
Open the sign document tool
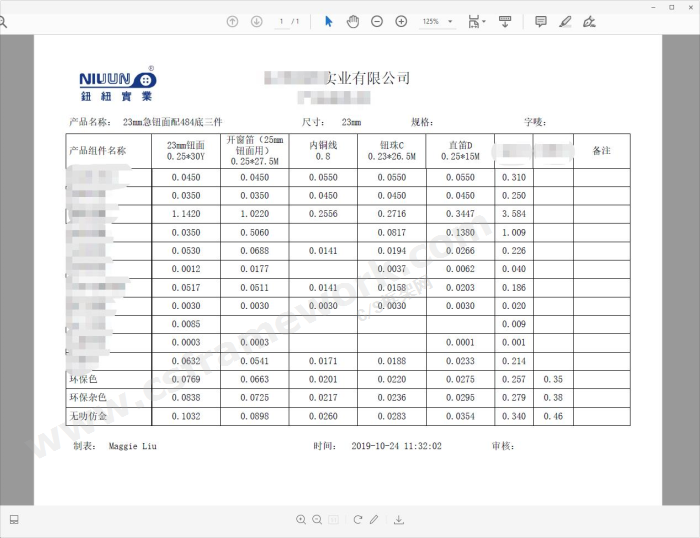pyautogui.click(x=589, y=21)
